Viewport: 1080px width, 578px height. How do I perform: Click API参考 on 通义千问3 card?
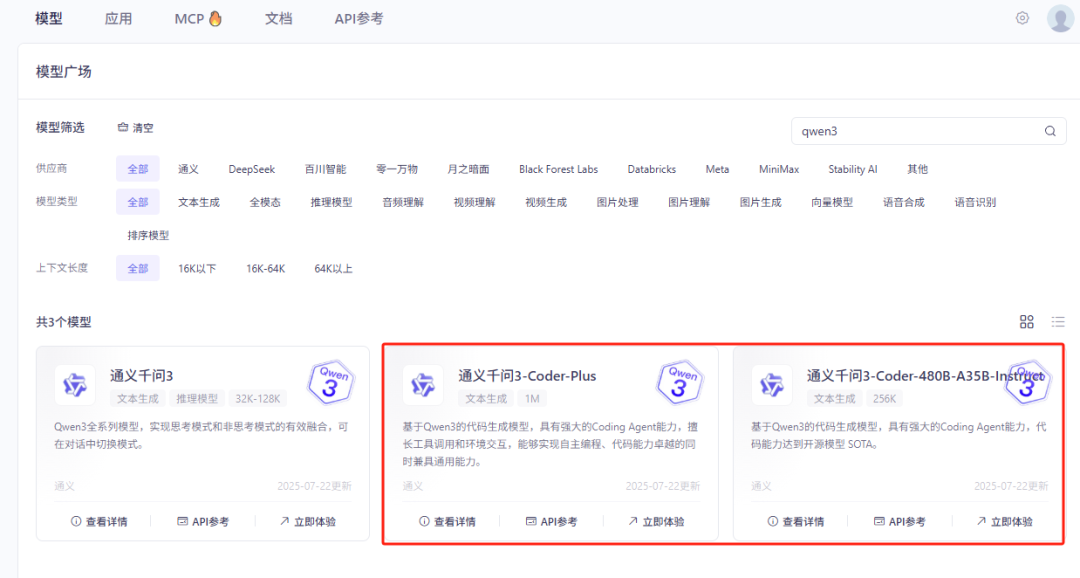203,522
